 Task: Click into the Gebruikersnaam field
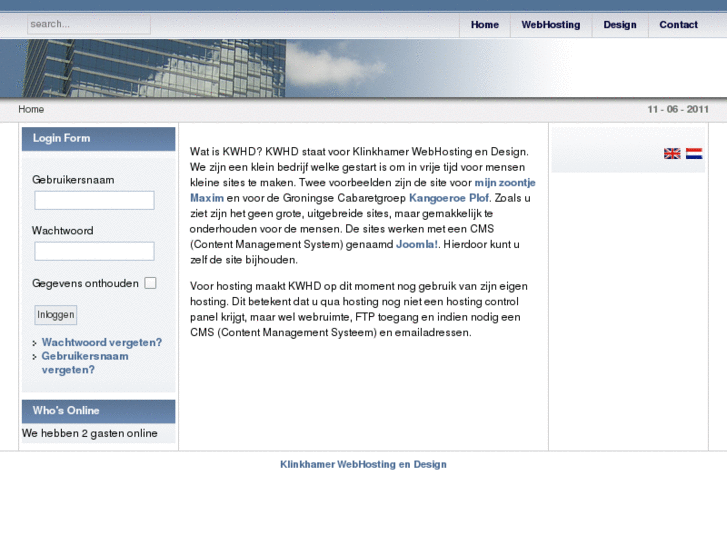click(x=94, y=200)
